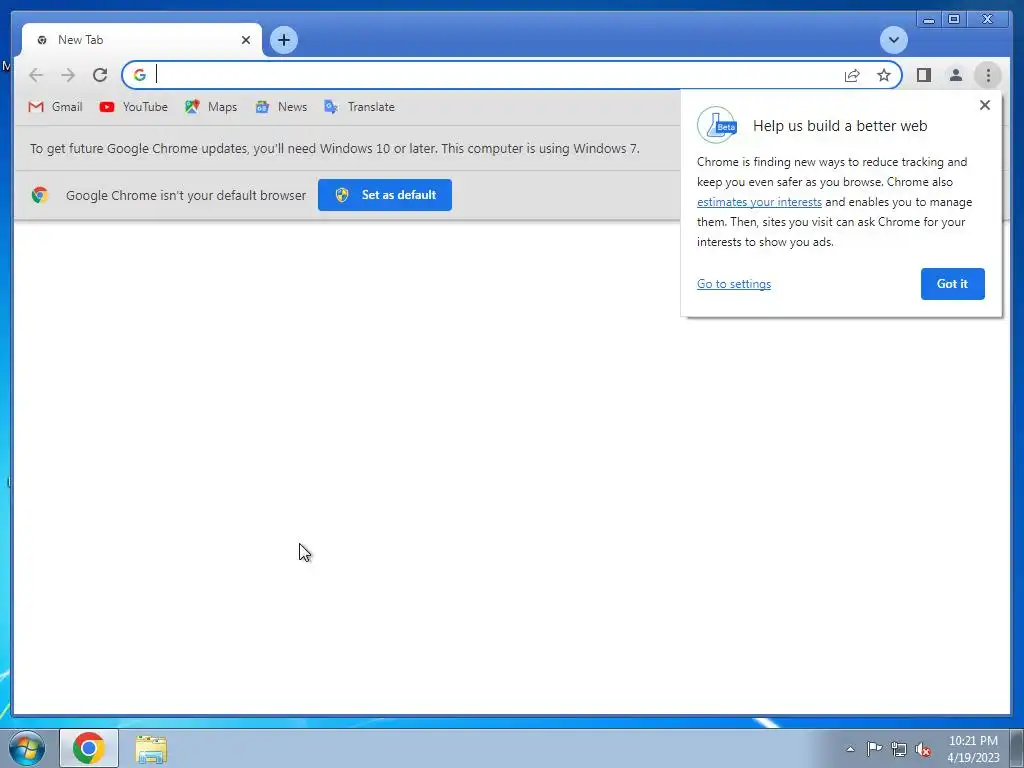The width and height of the screenshot is (1024, 768).
Task: Open the side panel icon
Action: [923, 75]
